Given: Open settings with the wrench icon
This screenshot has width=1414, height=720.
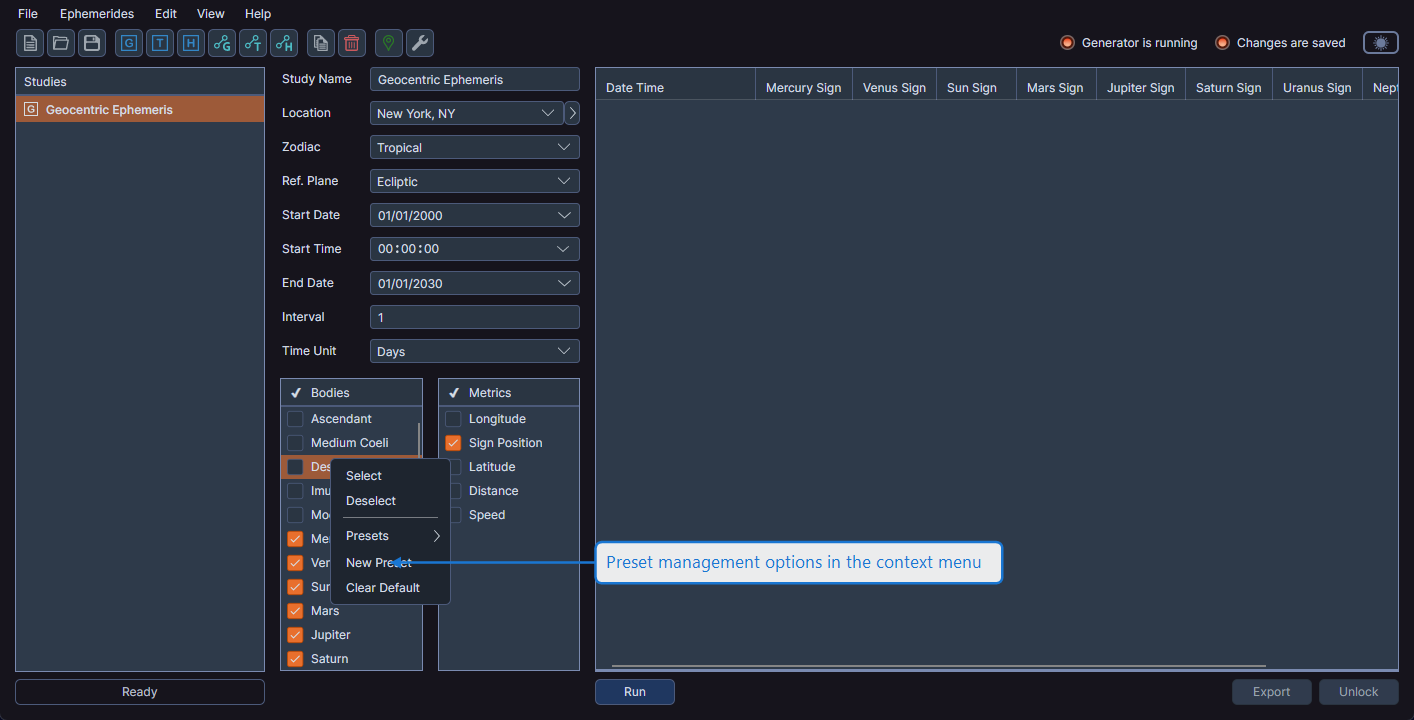Looking at the screenshot, I should click(x=419, y=42).
